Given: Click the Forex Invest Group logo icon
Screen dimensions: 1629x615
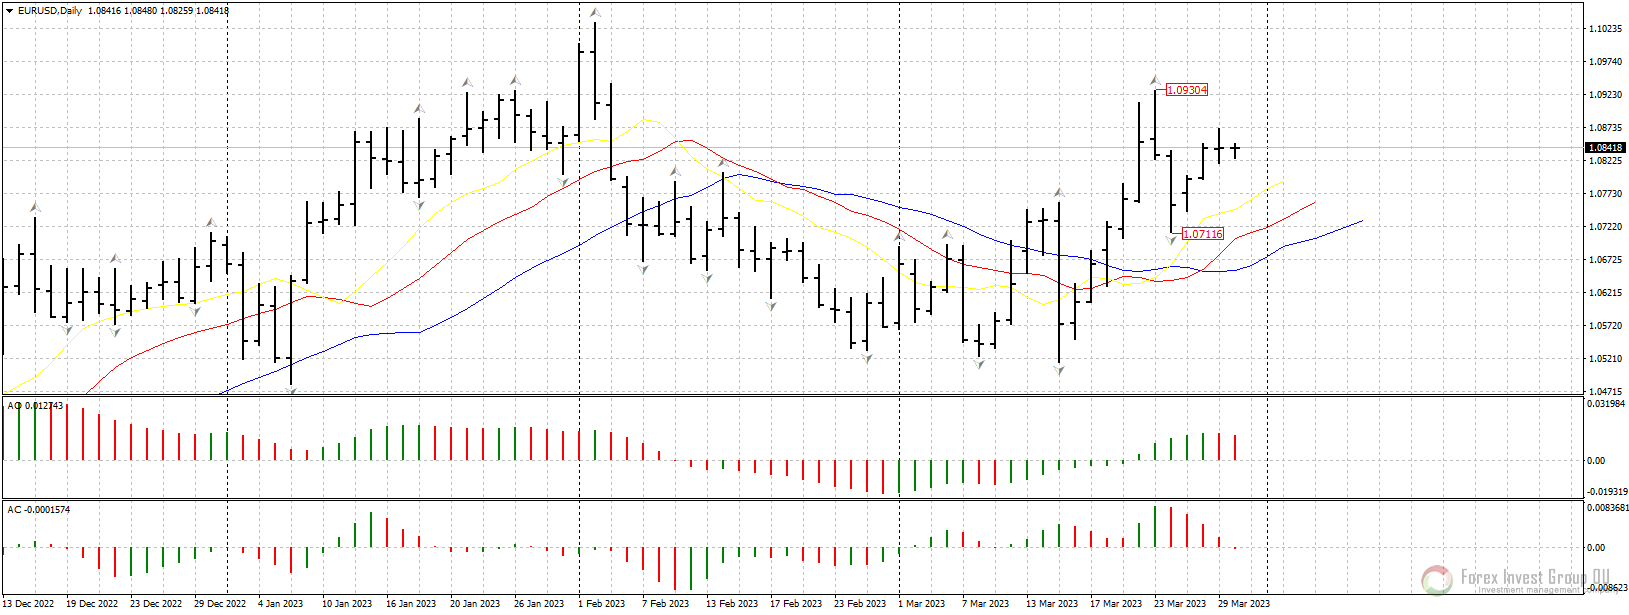Looking at the screenshot, I should coord(1436,580).
